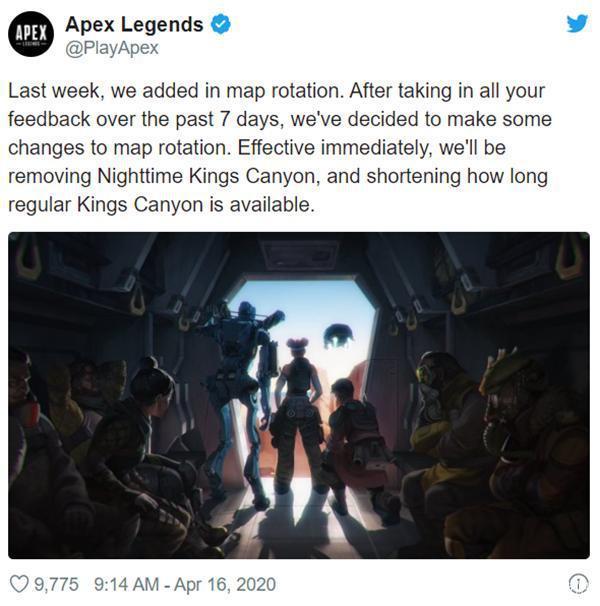Screen dimensions: 600x606
Task: Open the Apex Legends display name
Action: pyautogui.click(x=134, y=24)
